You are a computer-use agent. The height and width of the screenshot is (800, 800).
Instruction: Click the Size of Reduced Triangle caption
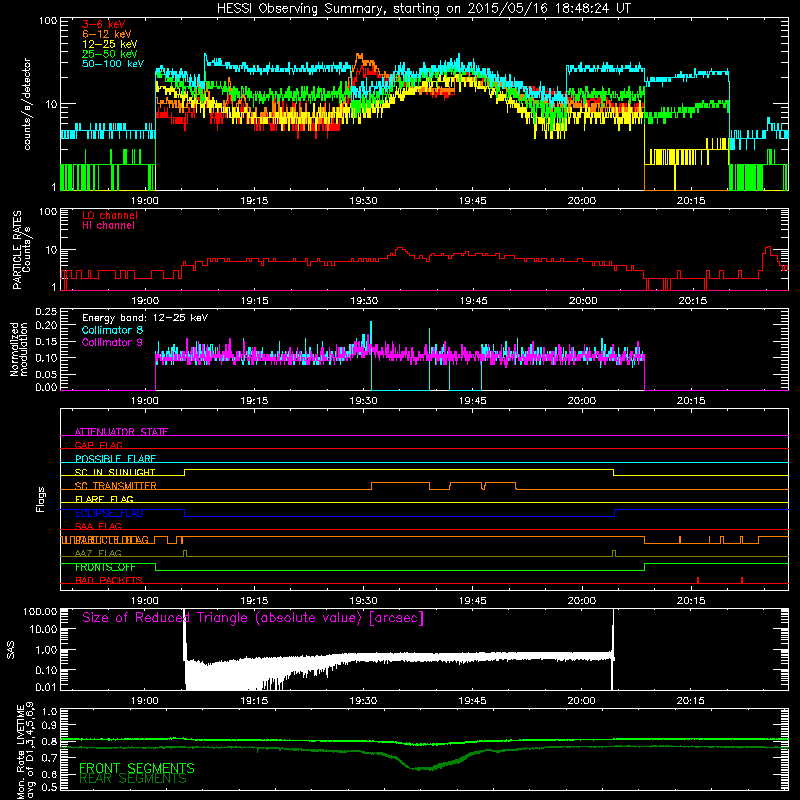[x=253, y=618]
